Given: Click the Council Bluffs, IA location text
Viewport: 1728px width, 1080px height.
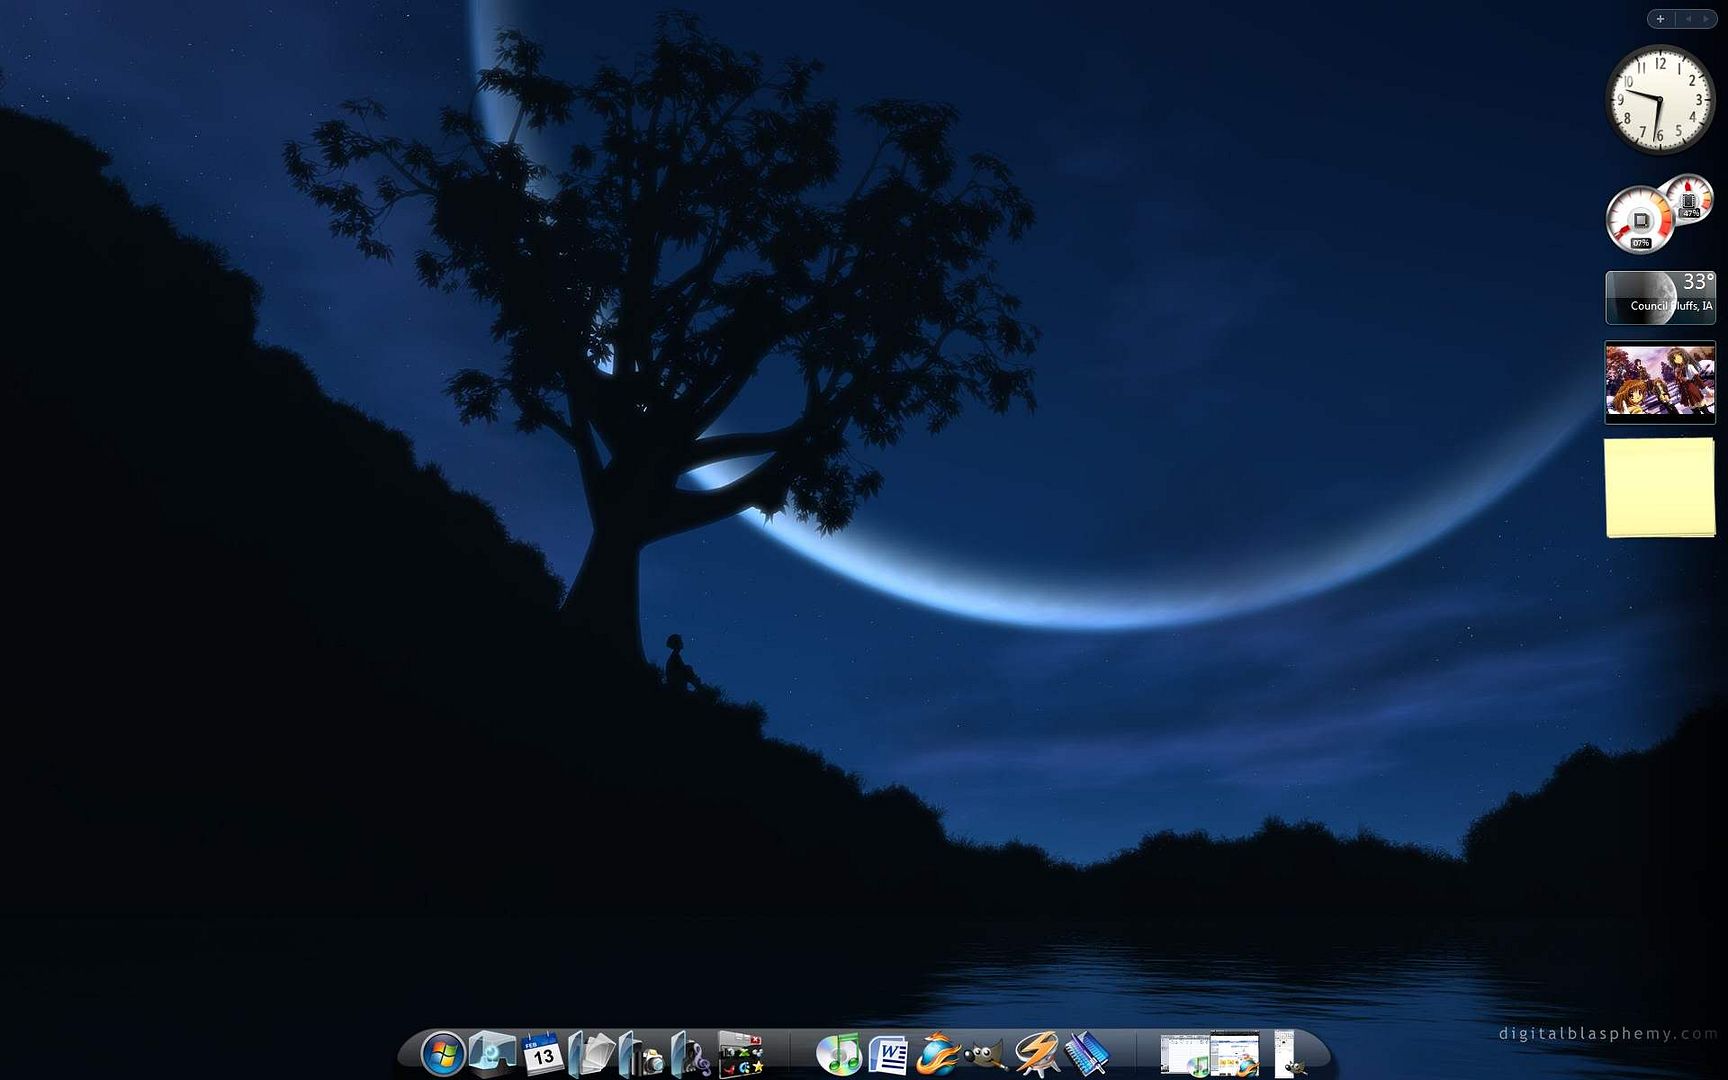Looking at the screenshot, I should [1671, 306].
